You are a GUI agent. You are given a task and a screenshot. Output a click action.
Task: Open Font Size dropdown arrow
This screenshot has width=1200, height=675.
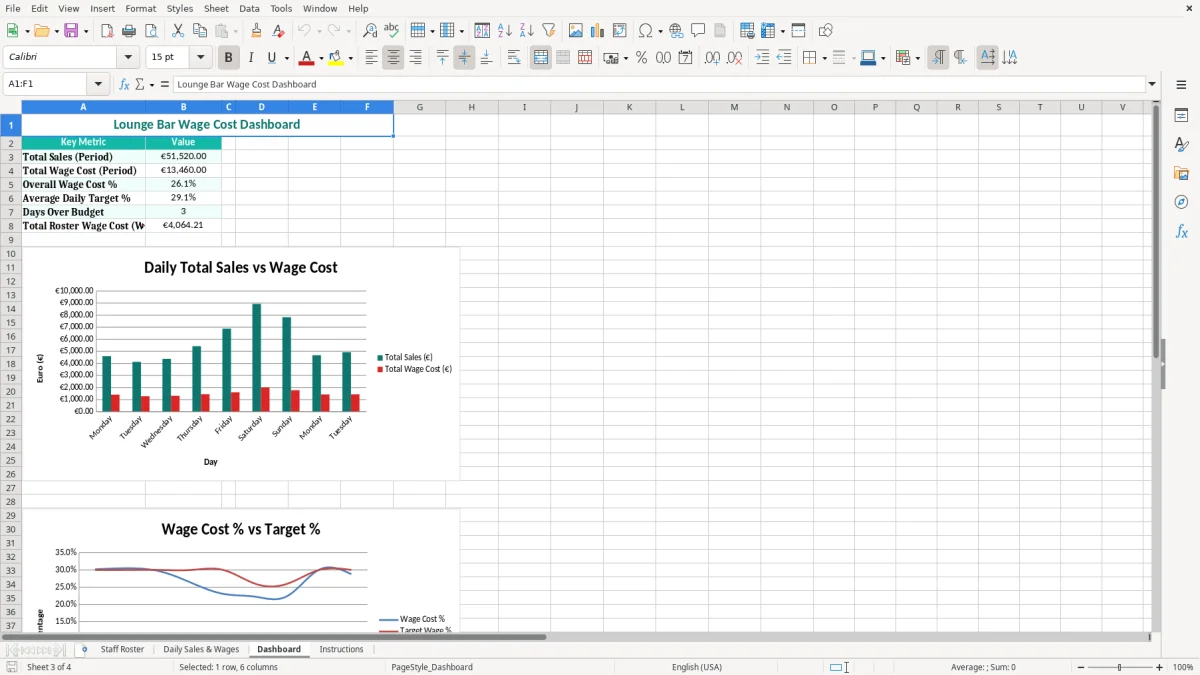pos(201,58)
